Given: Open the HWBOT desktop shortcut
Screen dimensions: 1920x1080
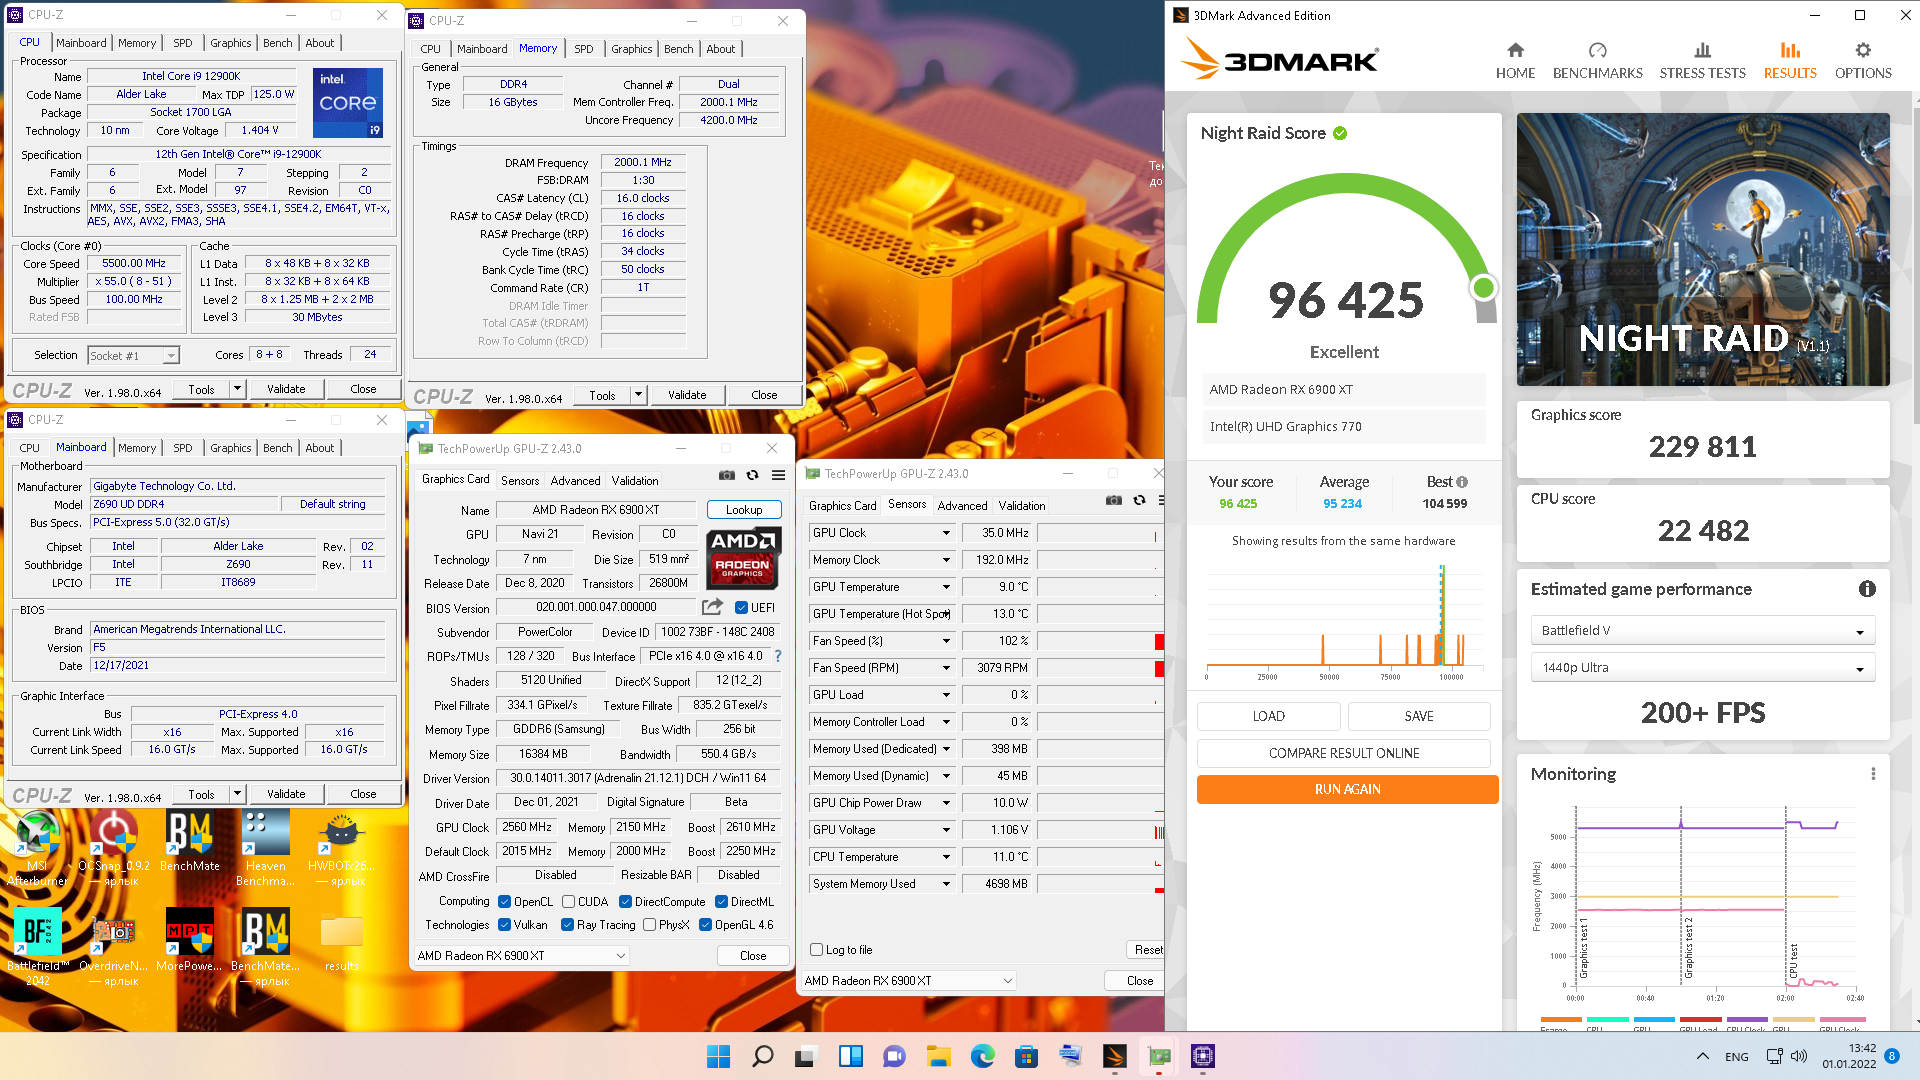Looking at the screenshot, I should 341,848.
